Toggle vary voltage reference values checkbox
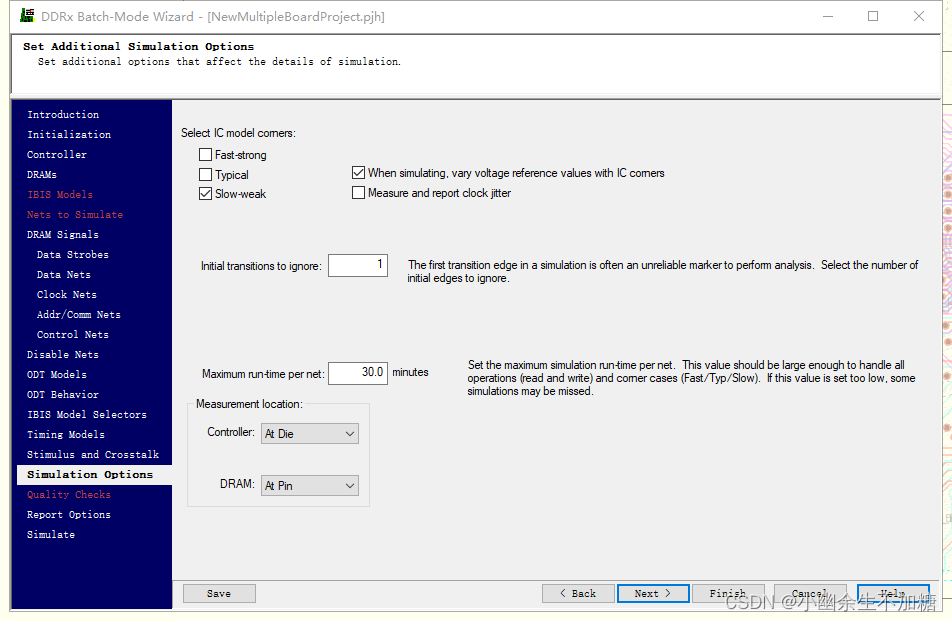 click(358, 173)
